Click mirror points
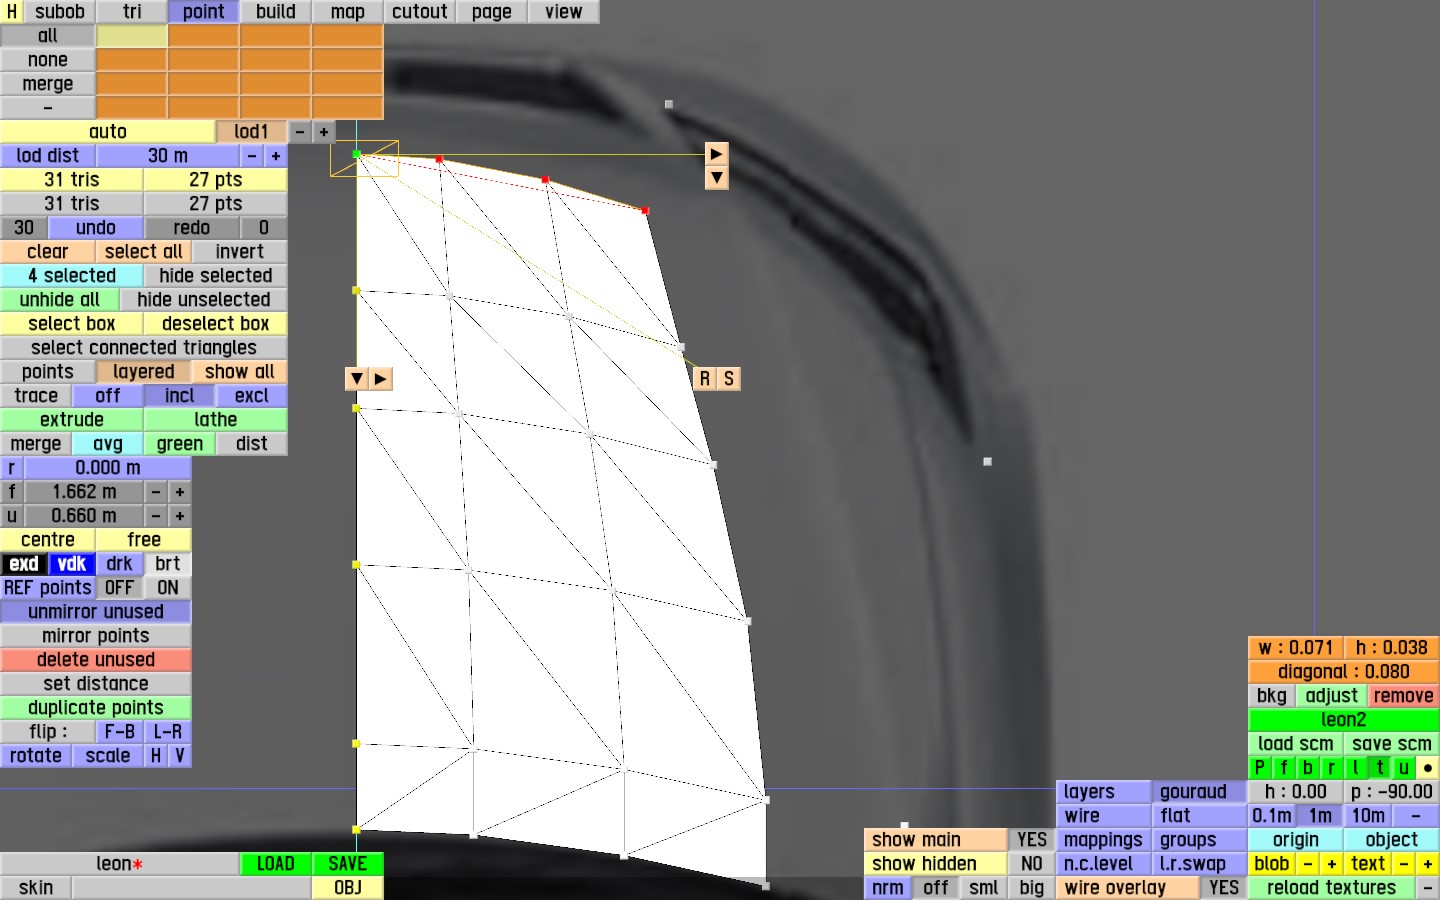The height and width of the screenshot is (900, 1440). 96,636
